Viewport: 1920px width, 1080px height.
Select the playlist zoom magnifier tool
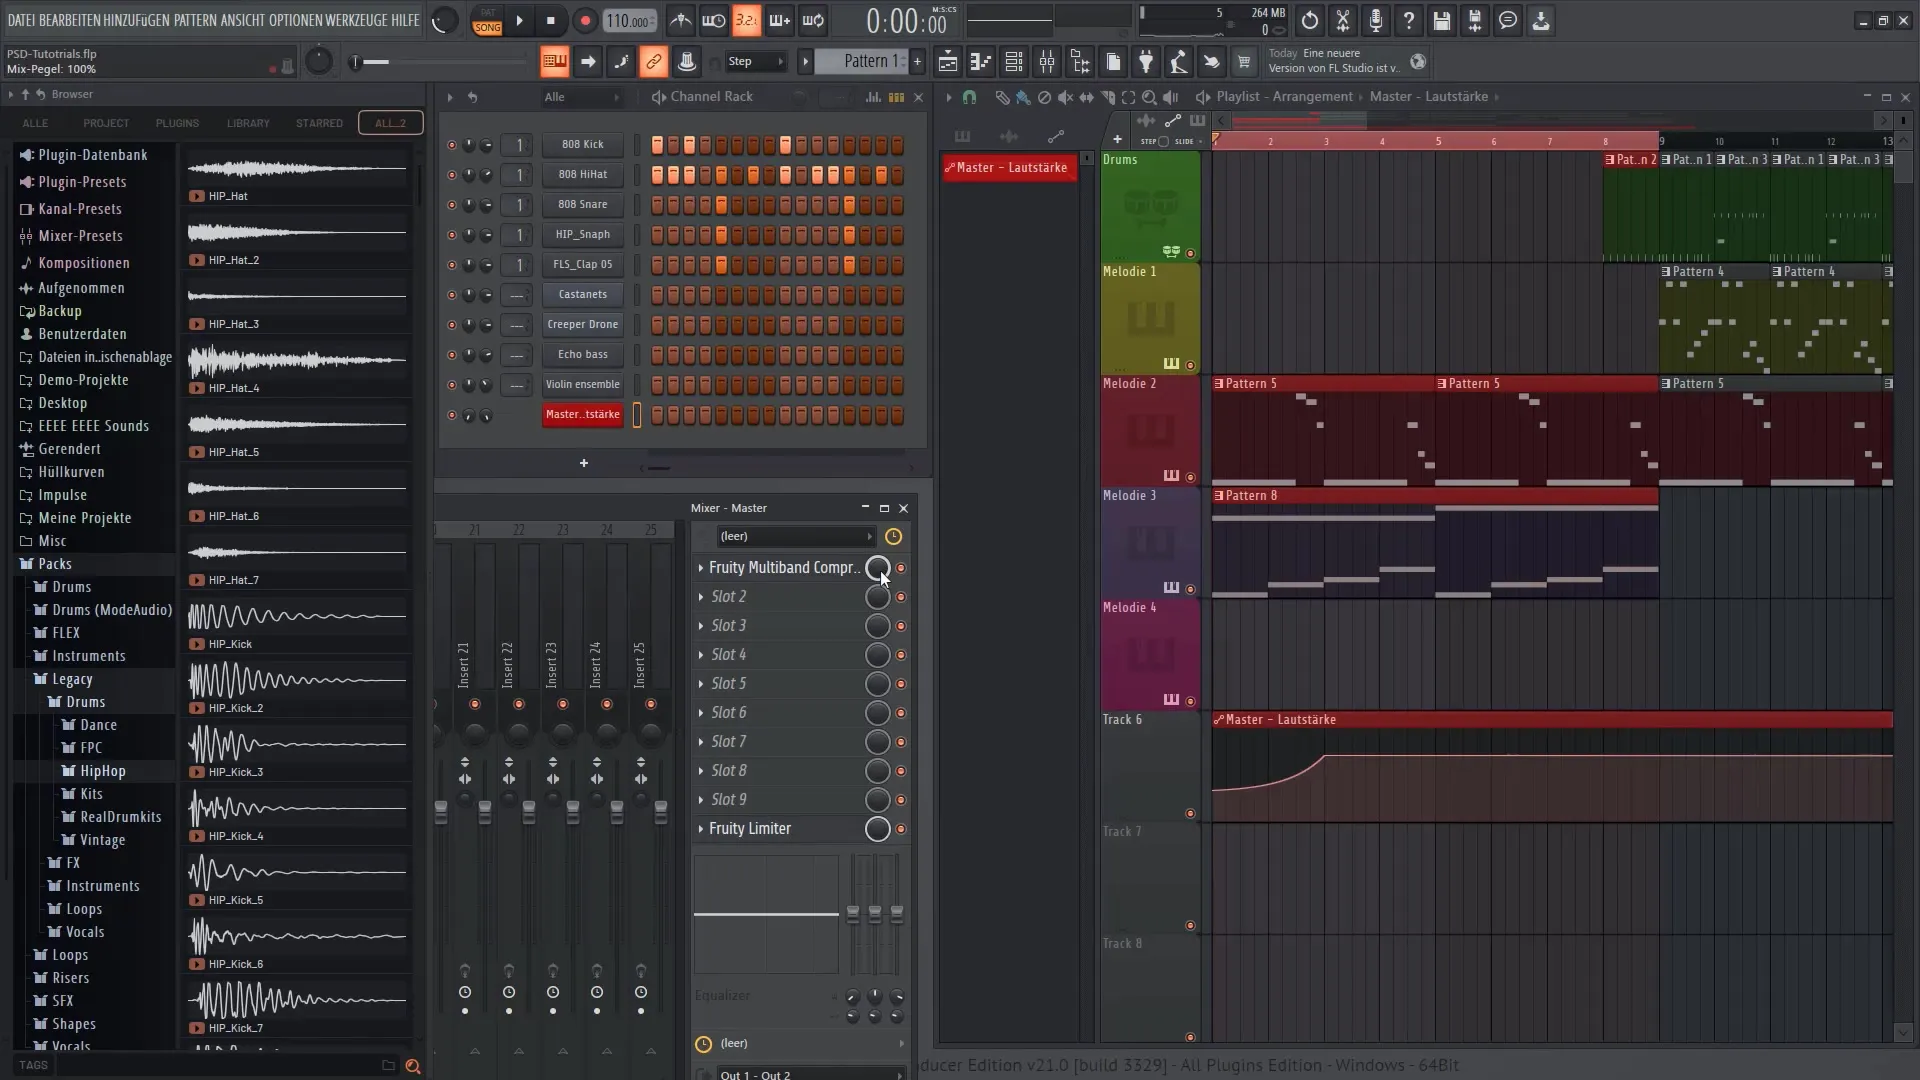(x=1149, y=97)
